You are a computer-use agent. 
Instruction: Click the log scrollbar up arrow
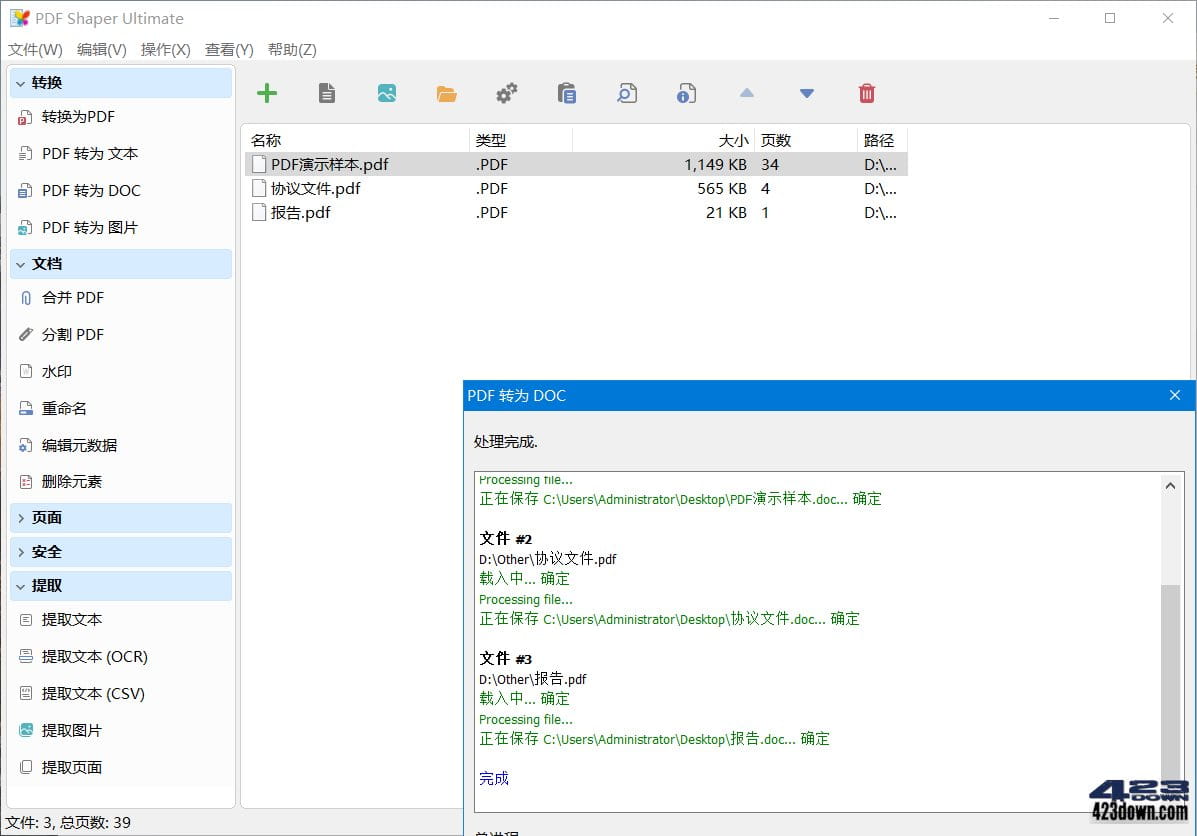1170,486
